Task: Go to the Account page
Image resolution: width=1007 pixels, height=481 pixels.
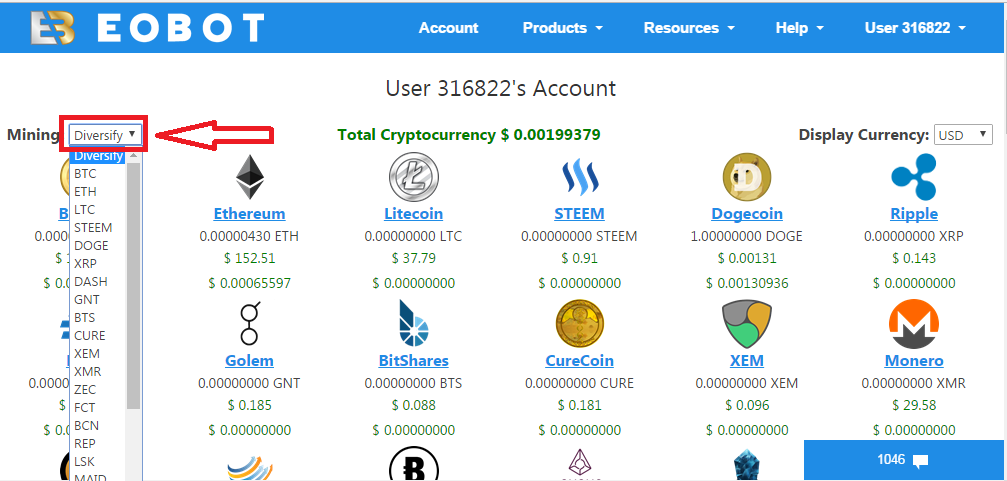Action: coord(448,28)
